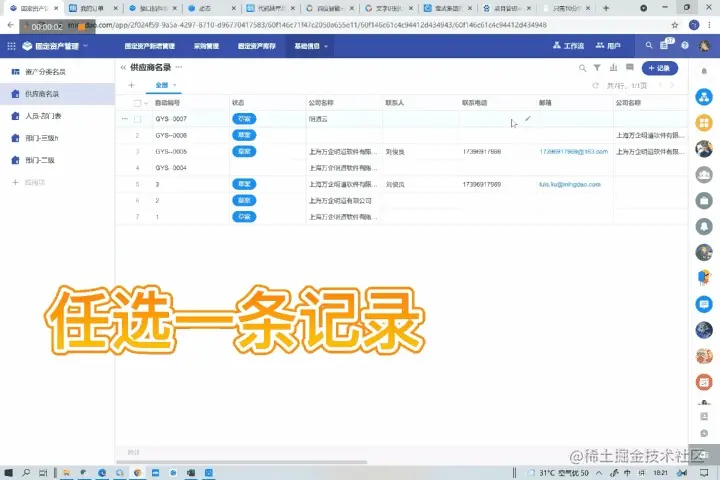720x480 pixels.
Task: Click 上海万企明道有限公司 cell
Action: point(343,201)
